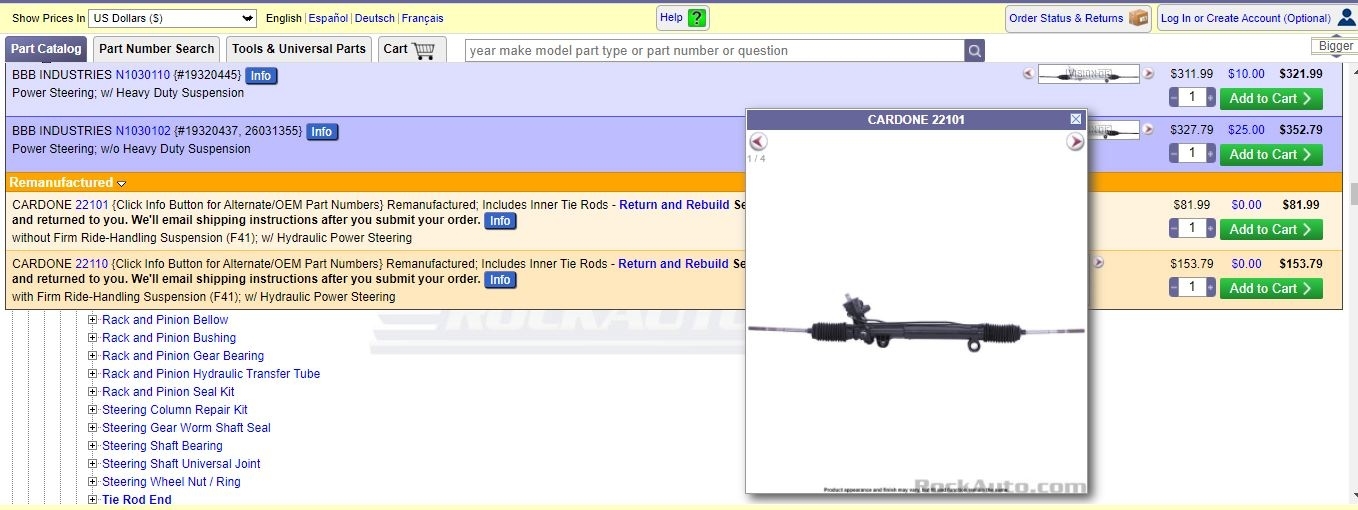Screen dimensions: 1358x510
Task: Open Tools & Universal Parts tab
Action: pyautogui.click(x=299, y=49)
